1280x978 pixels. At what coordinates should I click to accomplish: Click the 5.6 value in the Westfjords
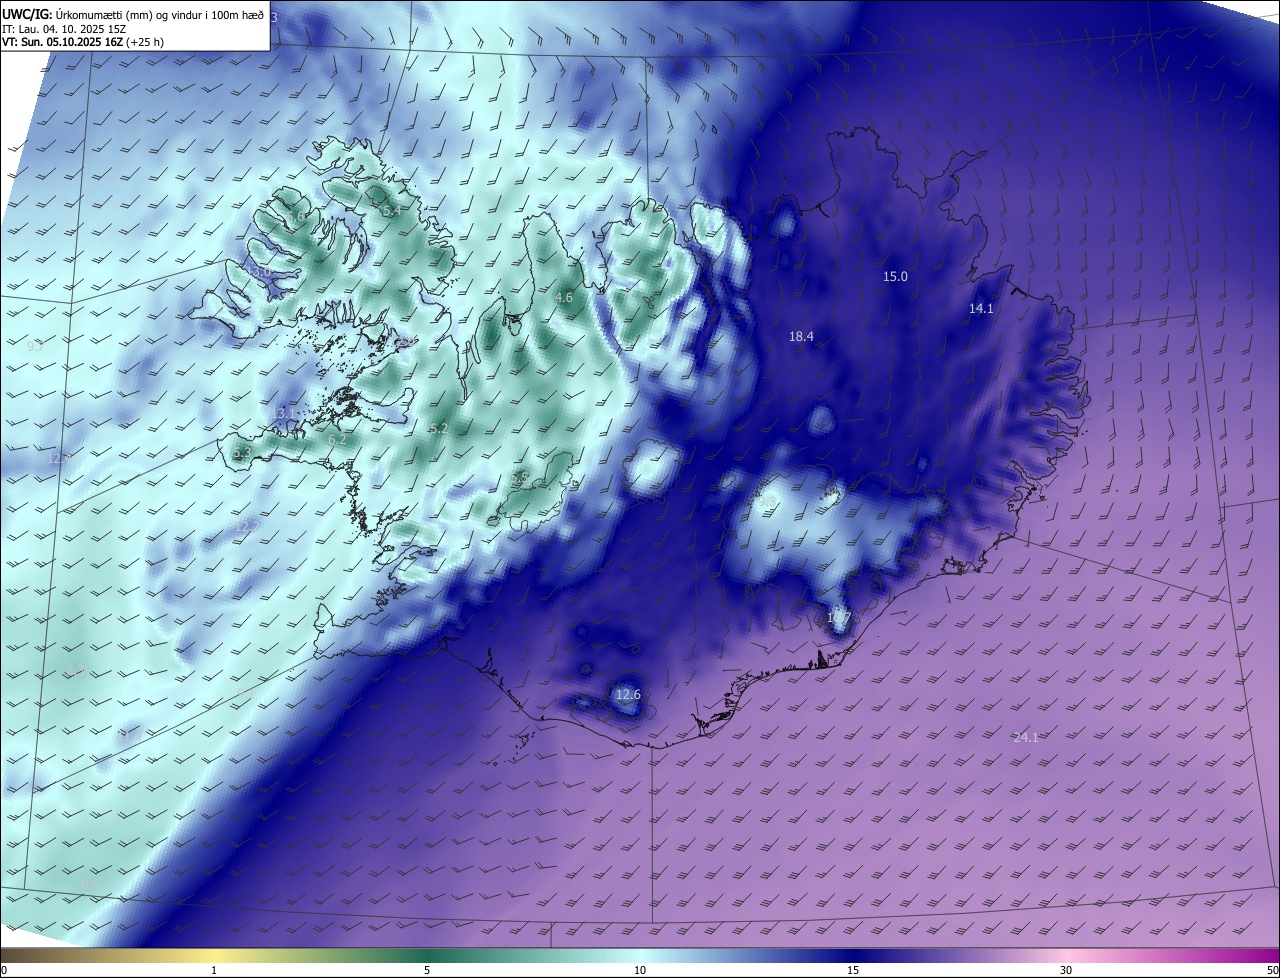pos(296,216)
